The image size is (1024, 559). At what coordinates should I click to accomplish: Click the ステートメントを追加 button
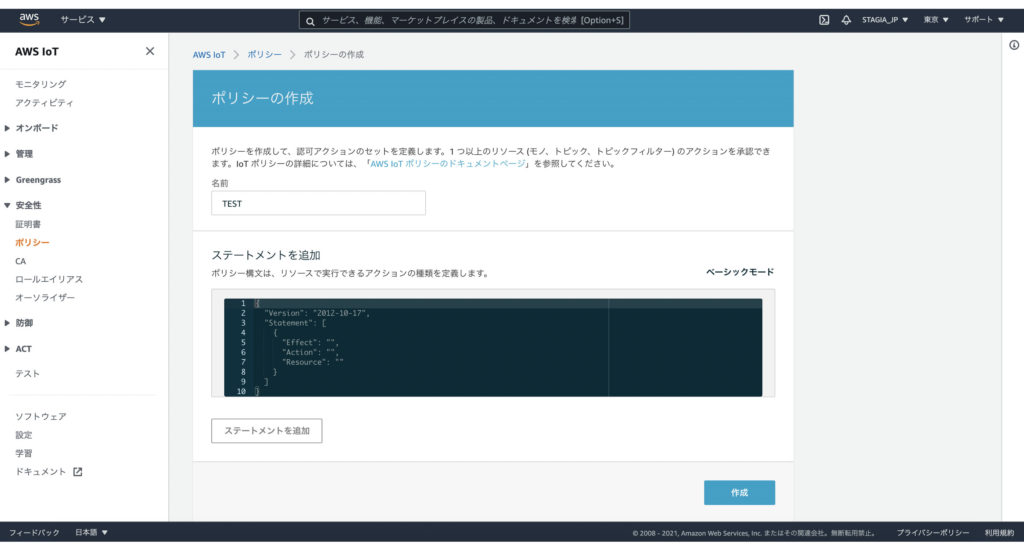coord(266,431)
